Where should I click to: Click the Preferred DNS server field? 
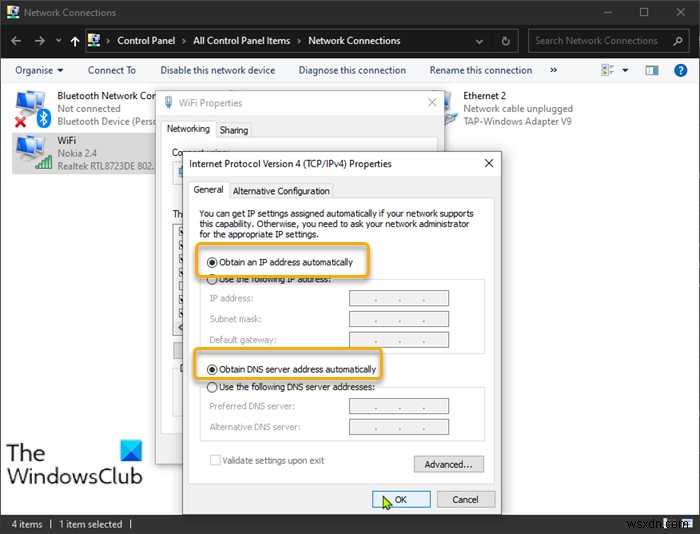(x=399, y=406)
